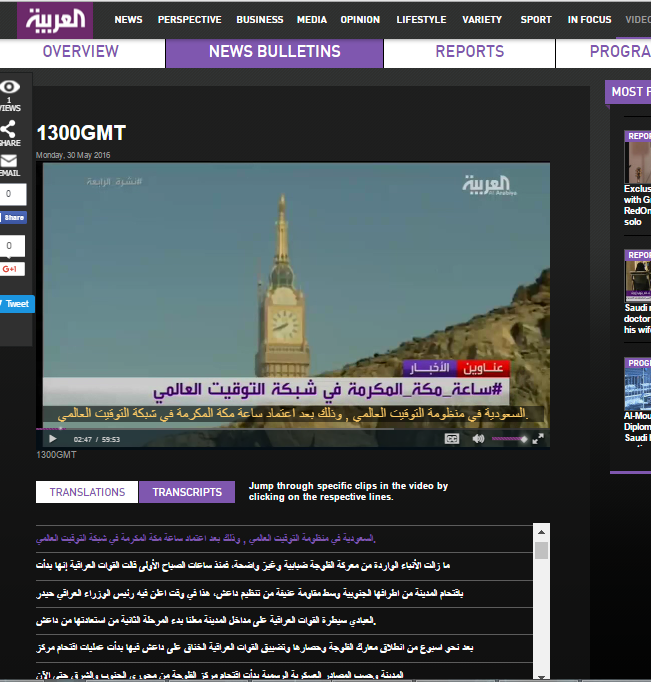The height and width of the screenshot is (682, 651).
Task: Click the Al Arabiya watermark in the video
Action: coord(489,185)
